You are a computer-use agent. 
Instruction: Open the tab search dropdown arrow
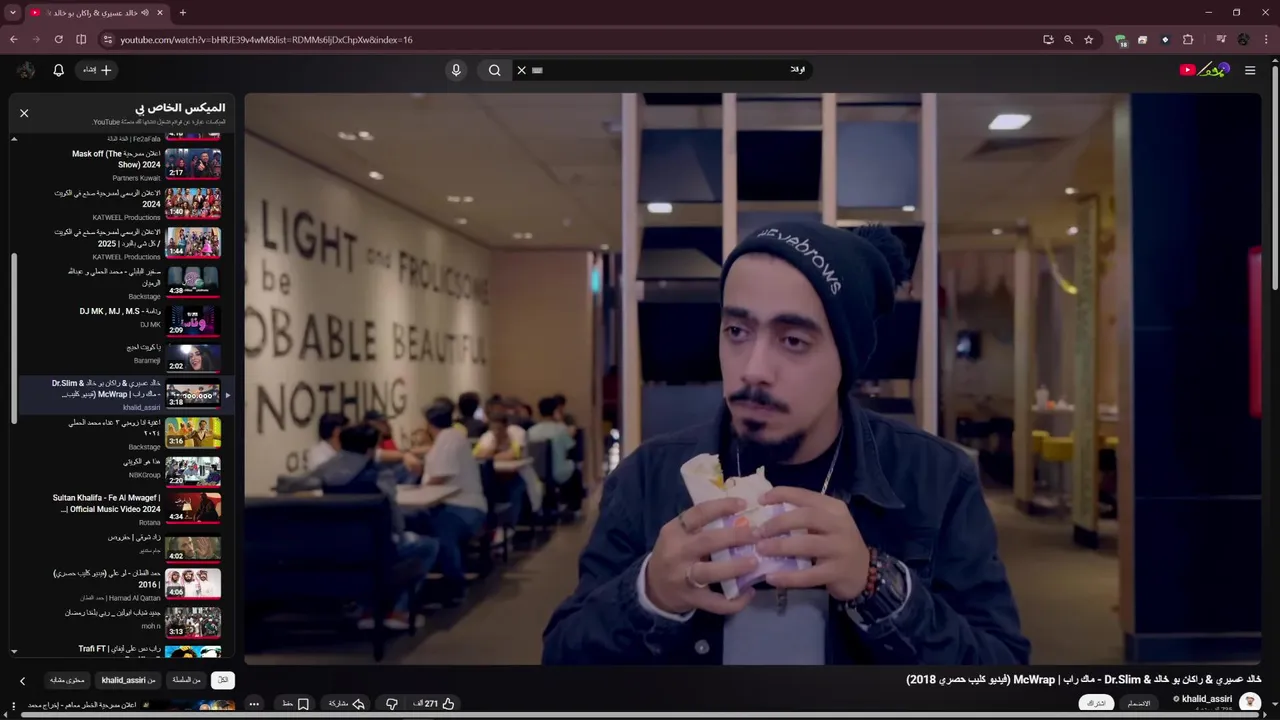pyautogui.click(x=12, y=13)
